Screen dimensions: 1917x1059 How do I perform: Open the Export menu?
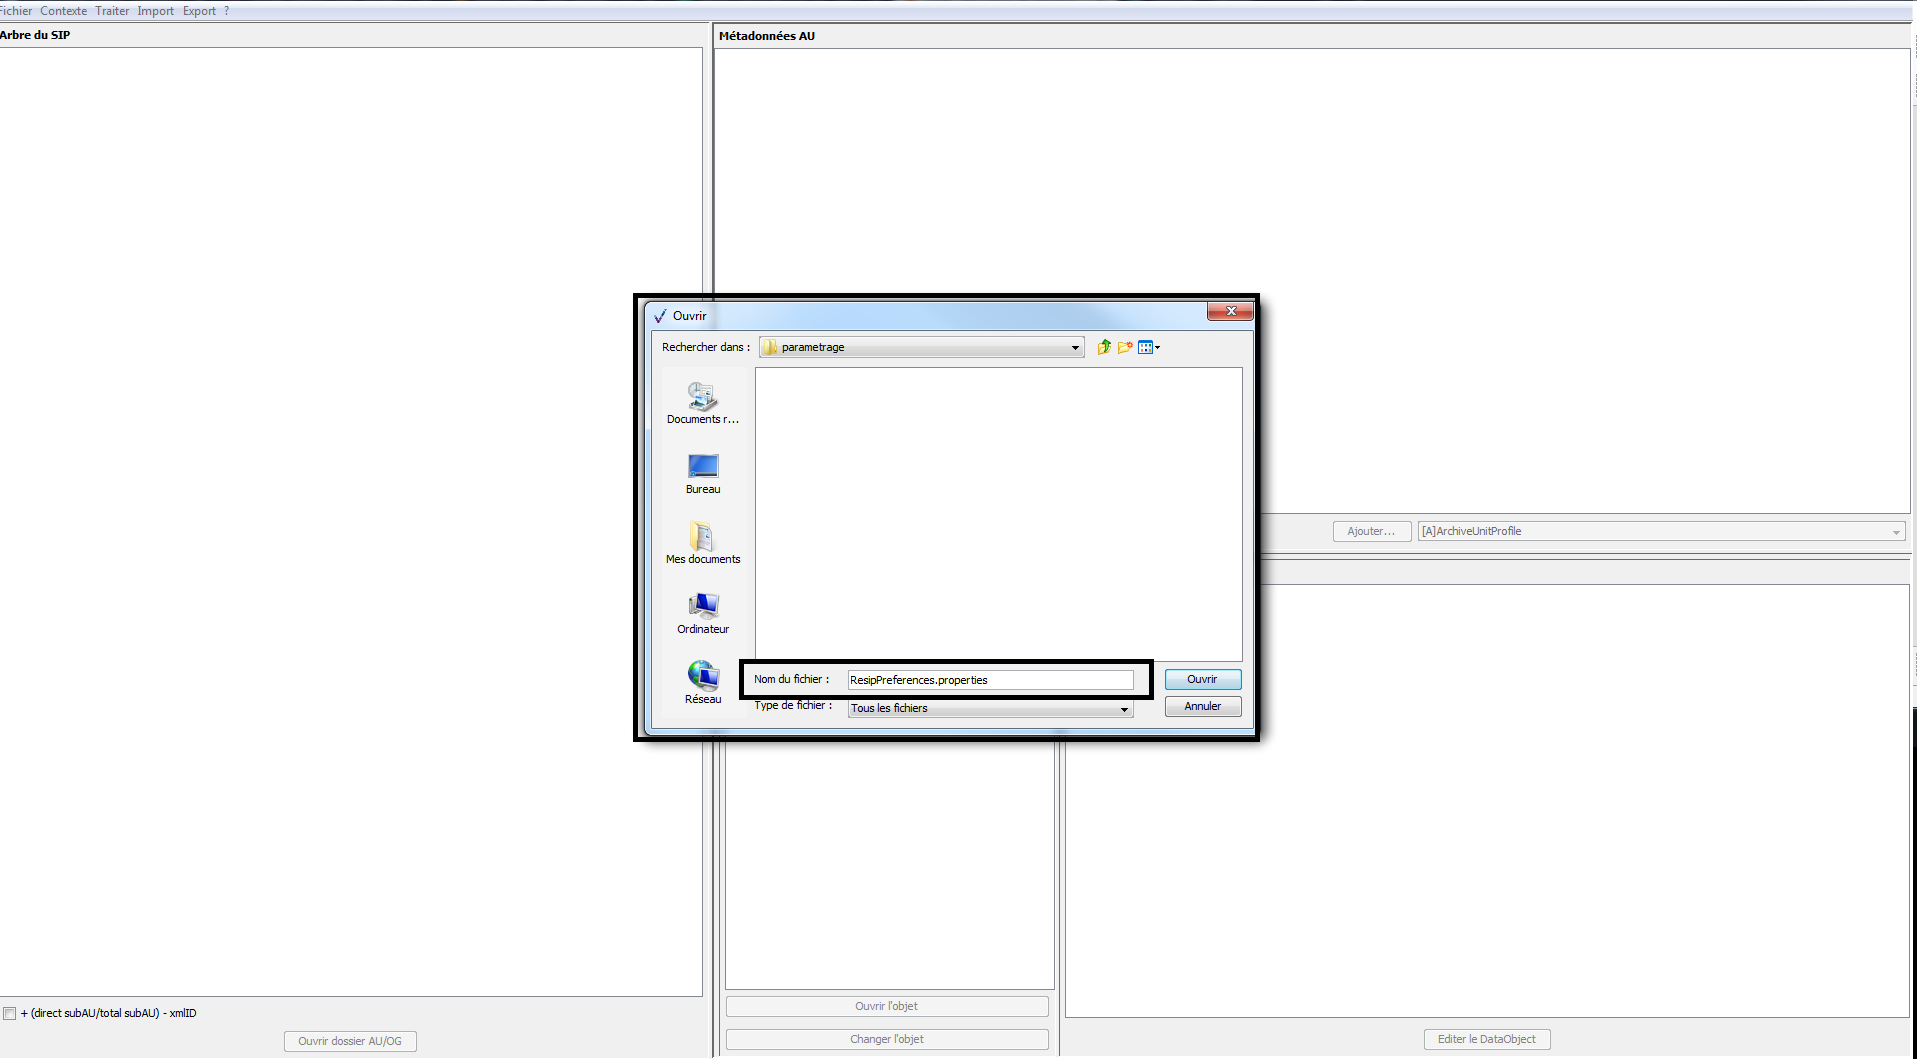199,11
